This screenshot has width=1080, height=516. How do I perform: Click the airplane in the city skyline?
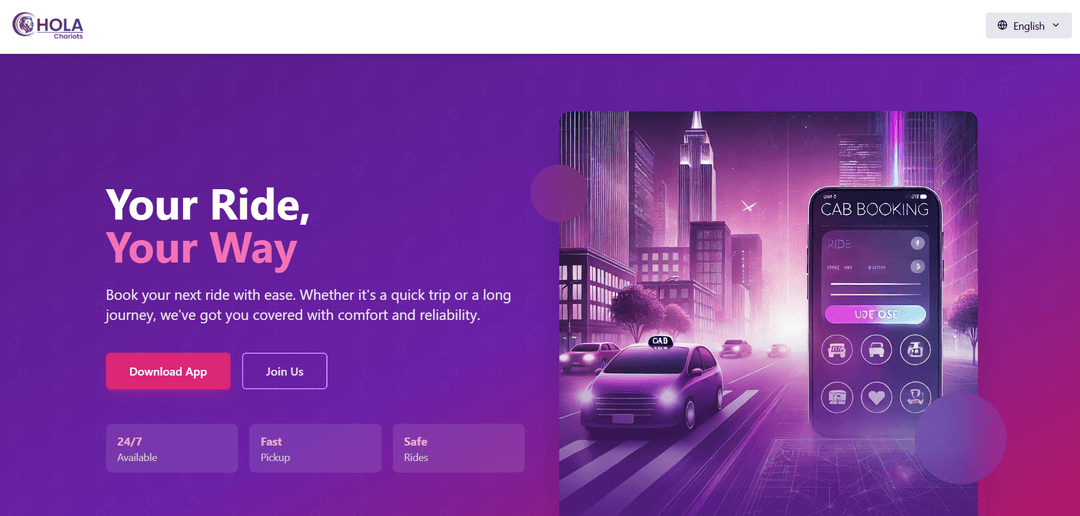[x=749, y=205]
